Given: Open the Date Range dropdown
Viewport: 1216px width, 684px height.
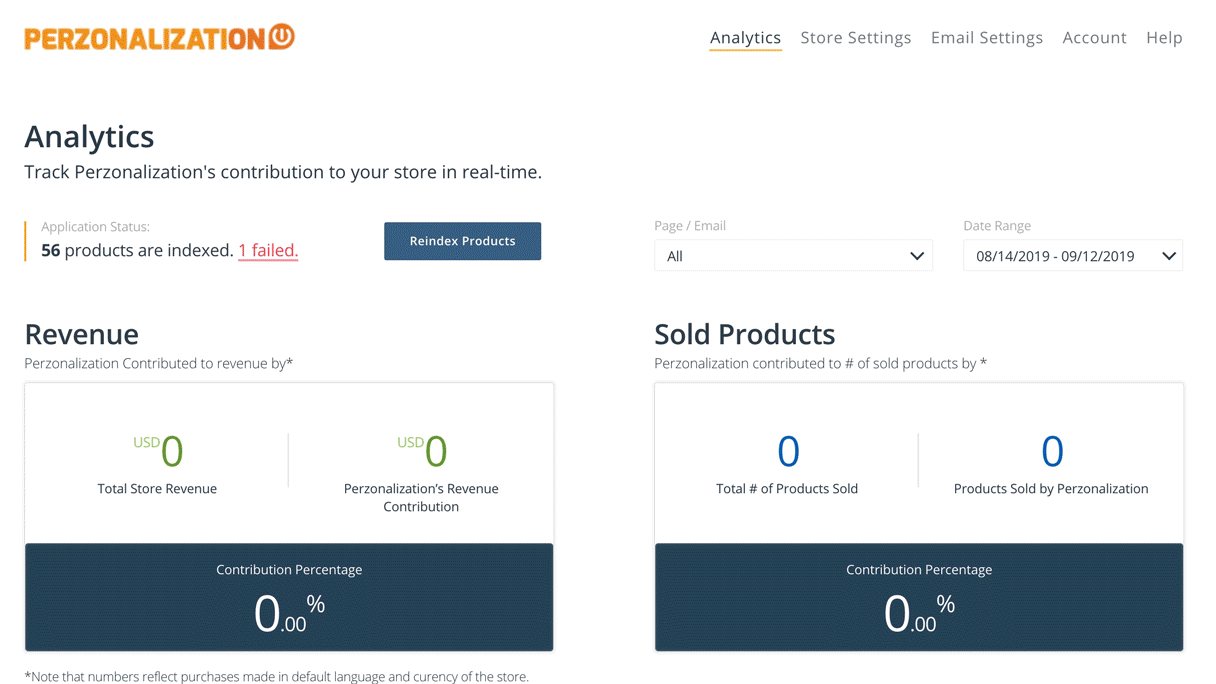Looking at the screenshot, I should (1073, 255).
